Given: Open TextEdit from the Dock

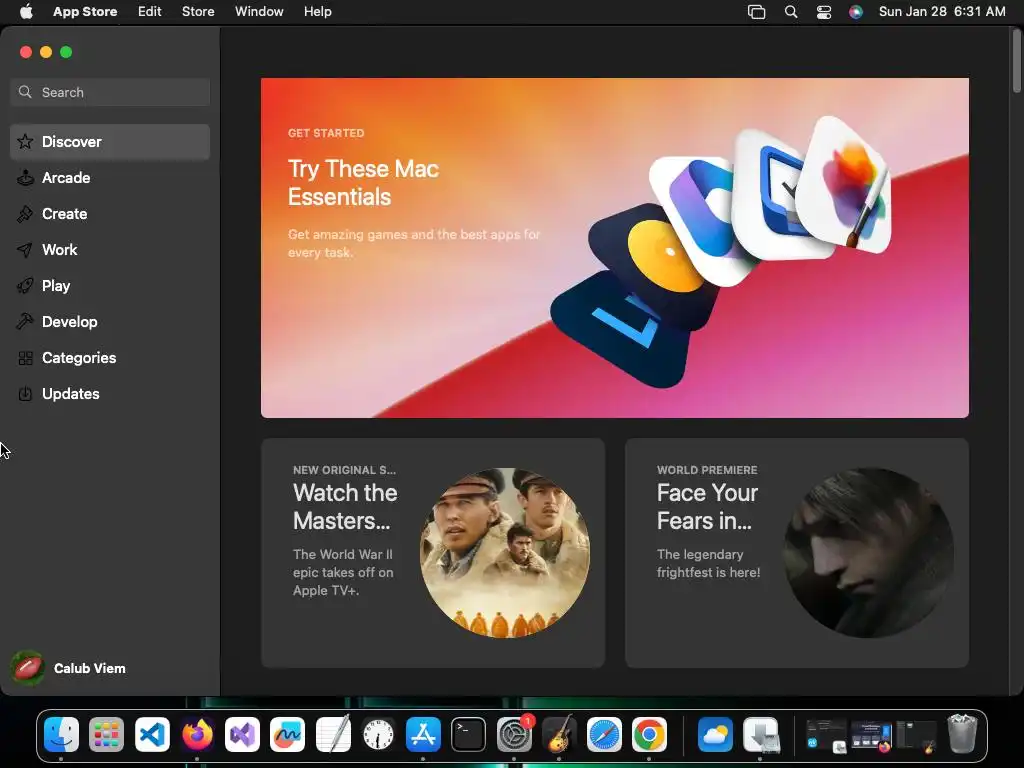Looking at the screenshot, I should tap(333, 734).
